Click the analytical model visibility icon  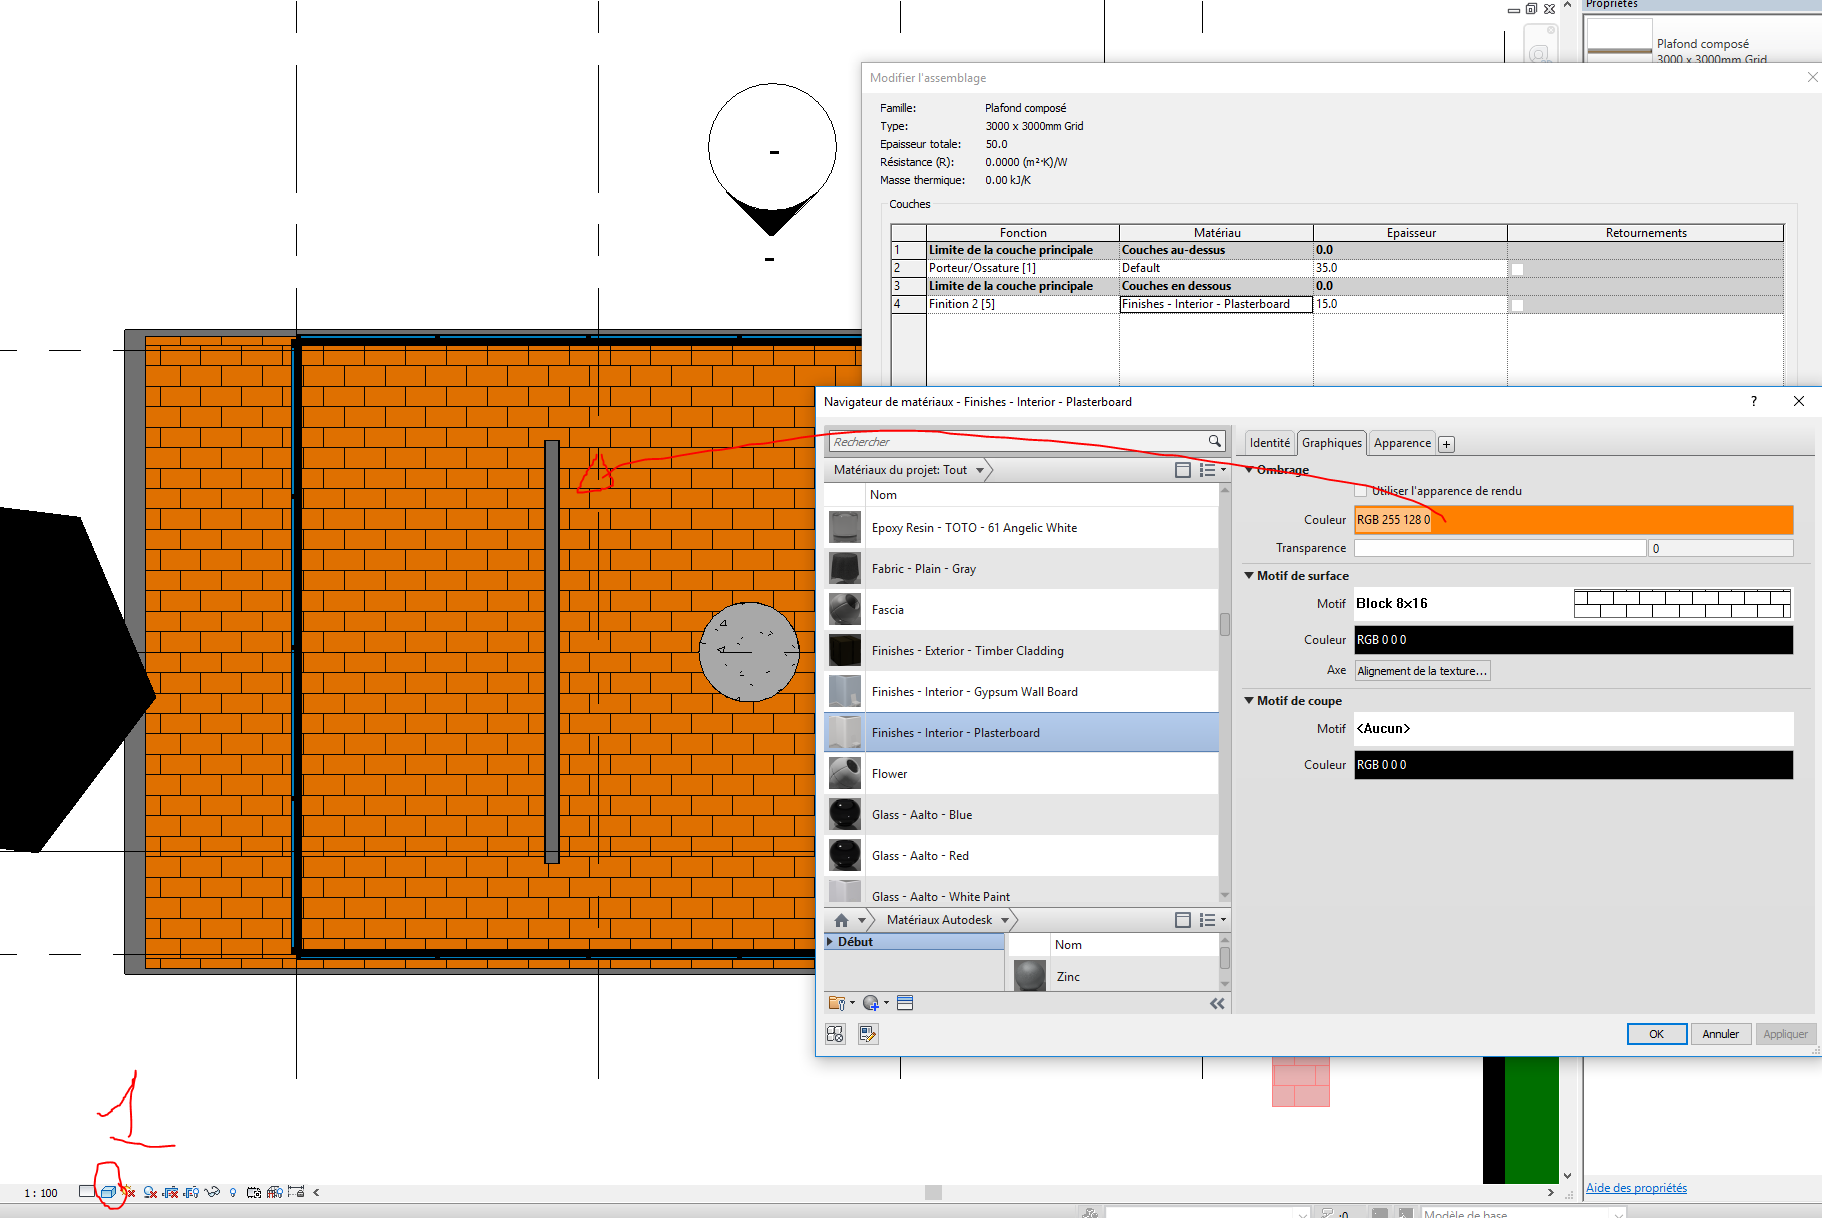274,1192
